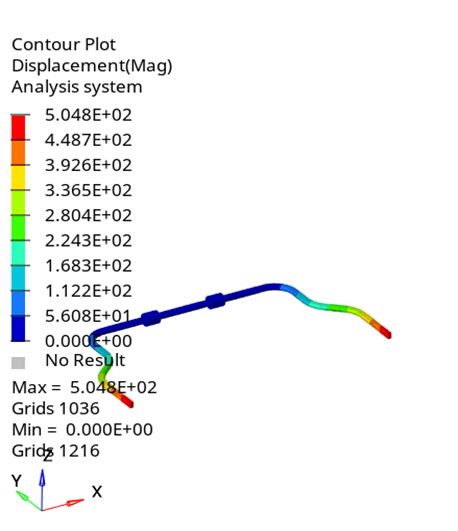Click the red X axis arrow

tap(63, 505)
